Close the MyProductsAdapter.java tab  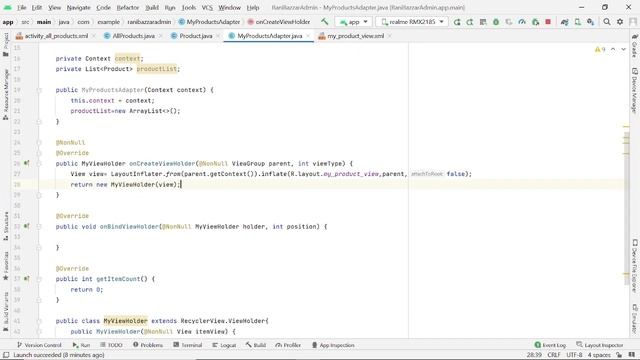click(308, 36)
